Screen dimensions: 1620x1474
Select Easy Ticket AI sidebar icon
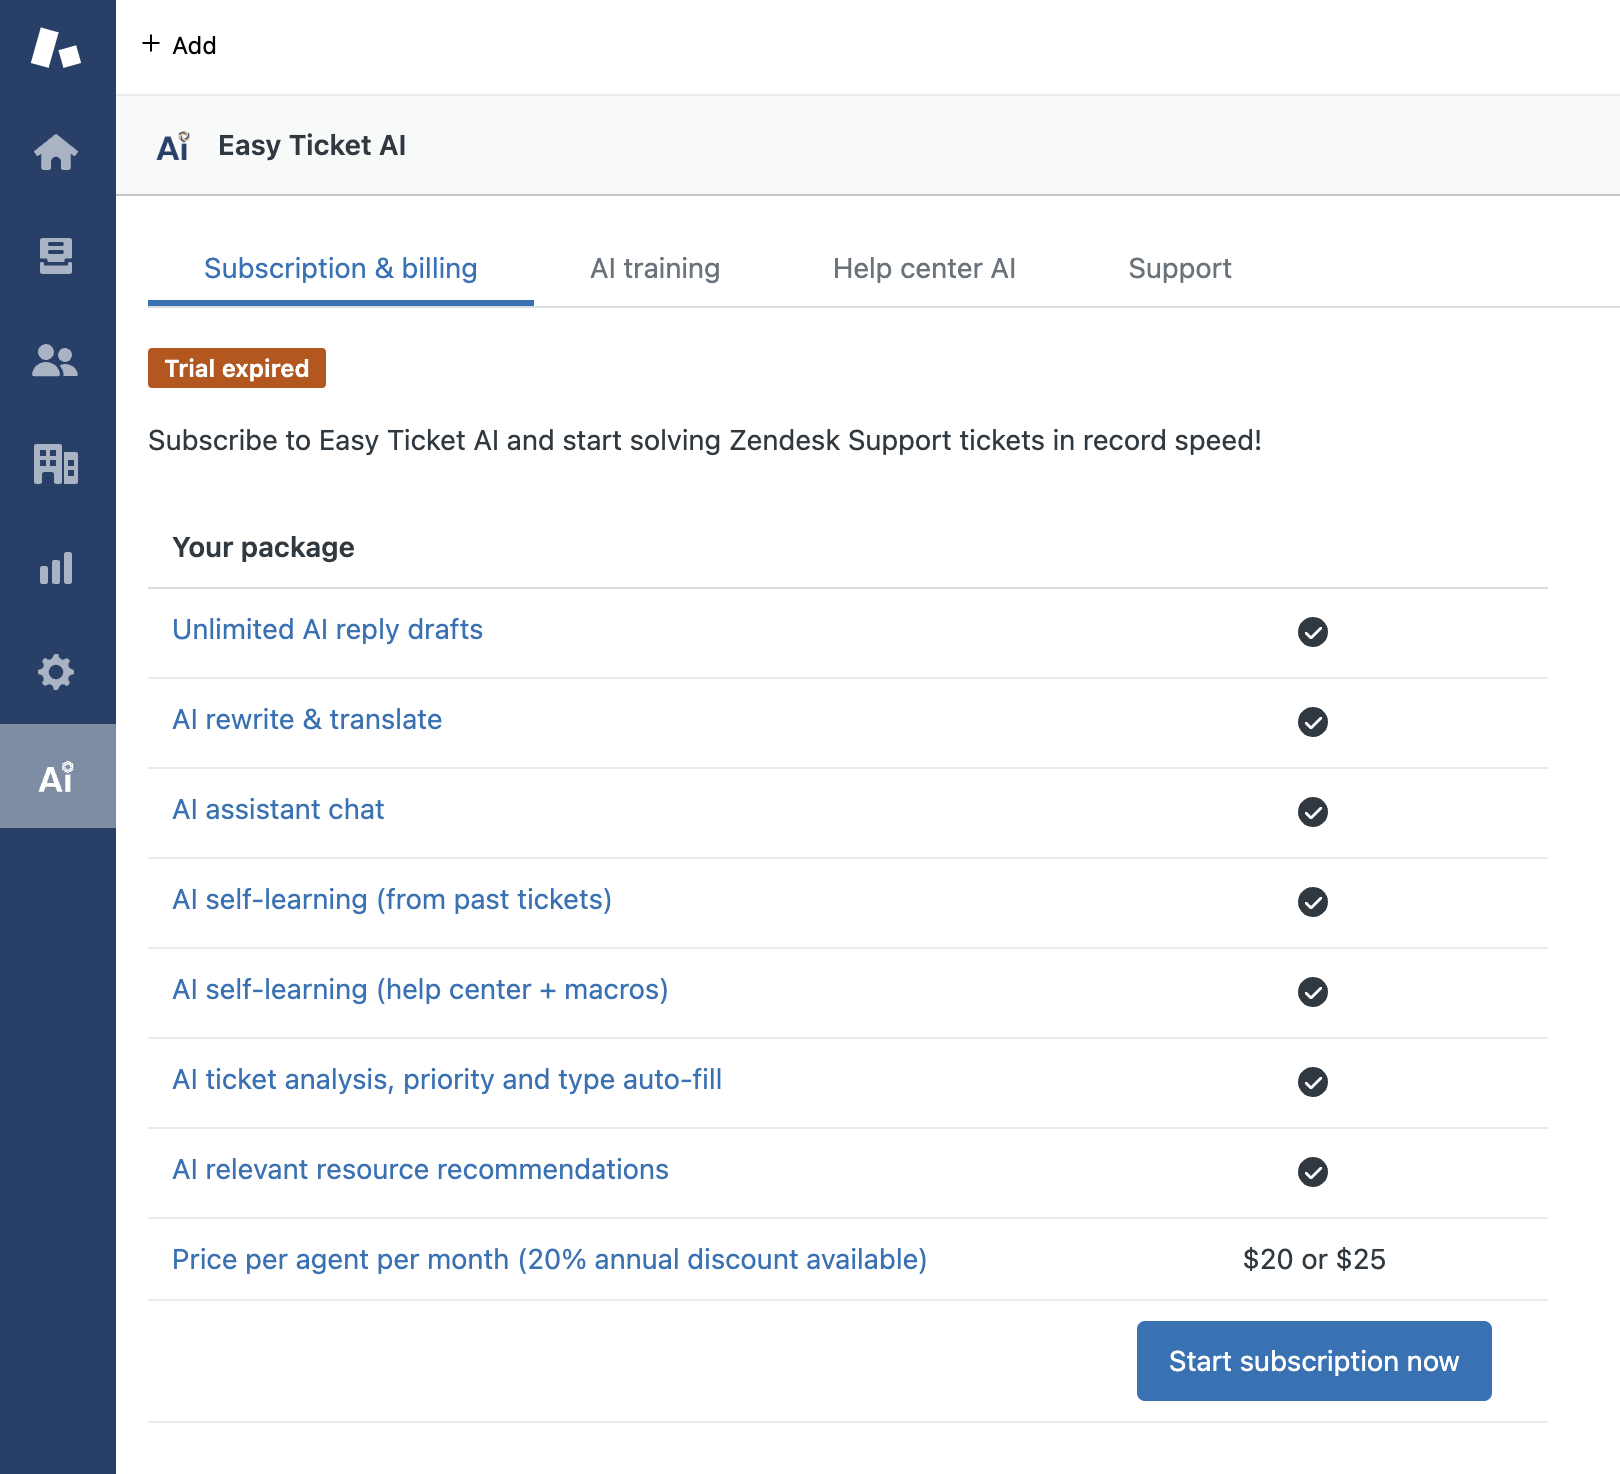(56, 777)
